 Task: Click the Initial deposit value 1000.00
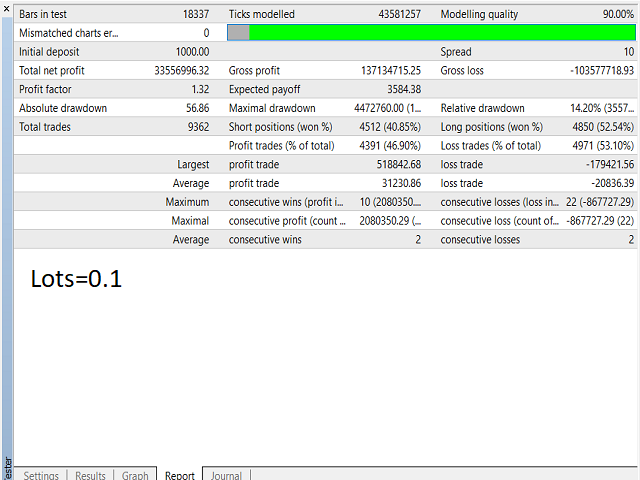pos(192,52)
